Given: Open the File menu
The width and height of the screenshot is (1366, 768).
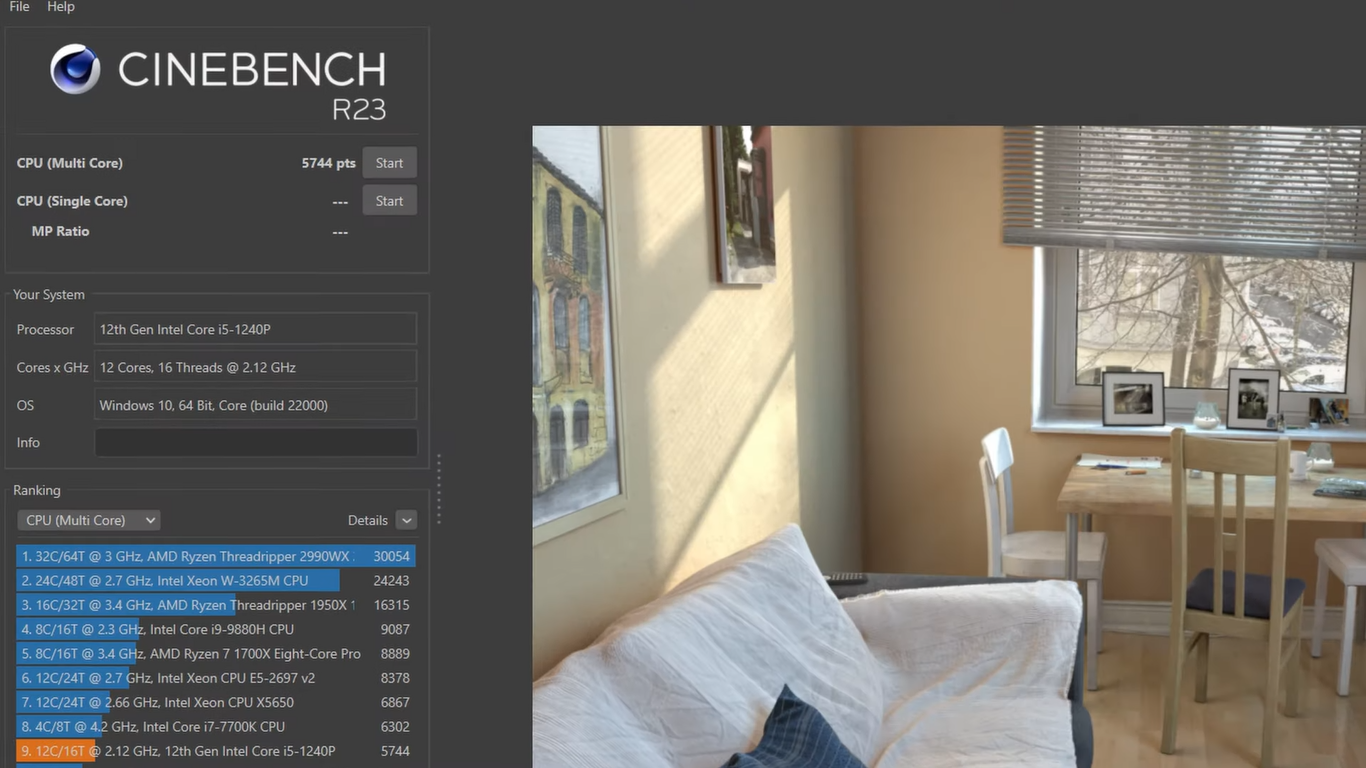Looking at the screenshot, I should point(19,7).
